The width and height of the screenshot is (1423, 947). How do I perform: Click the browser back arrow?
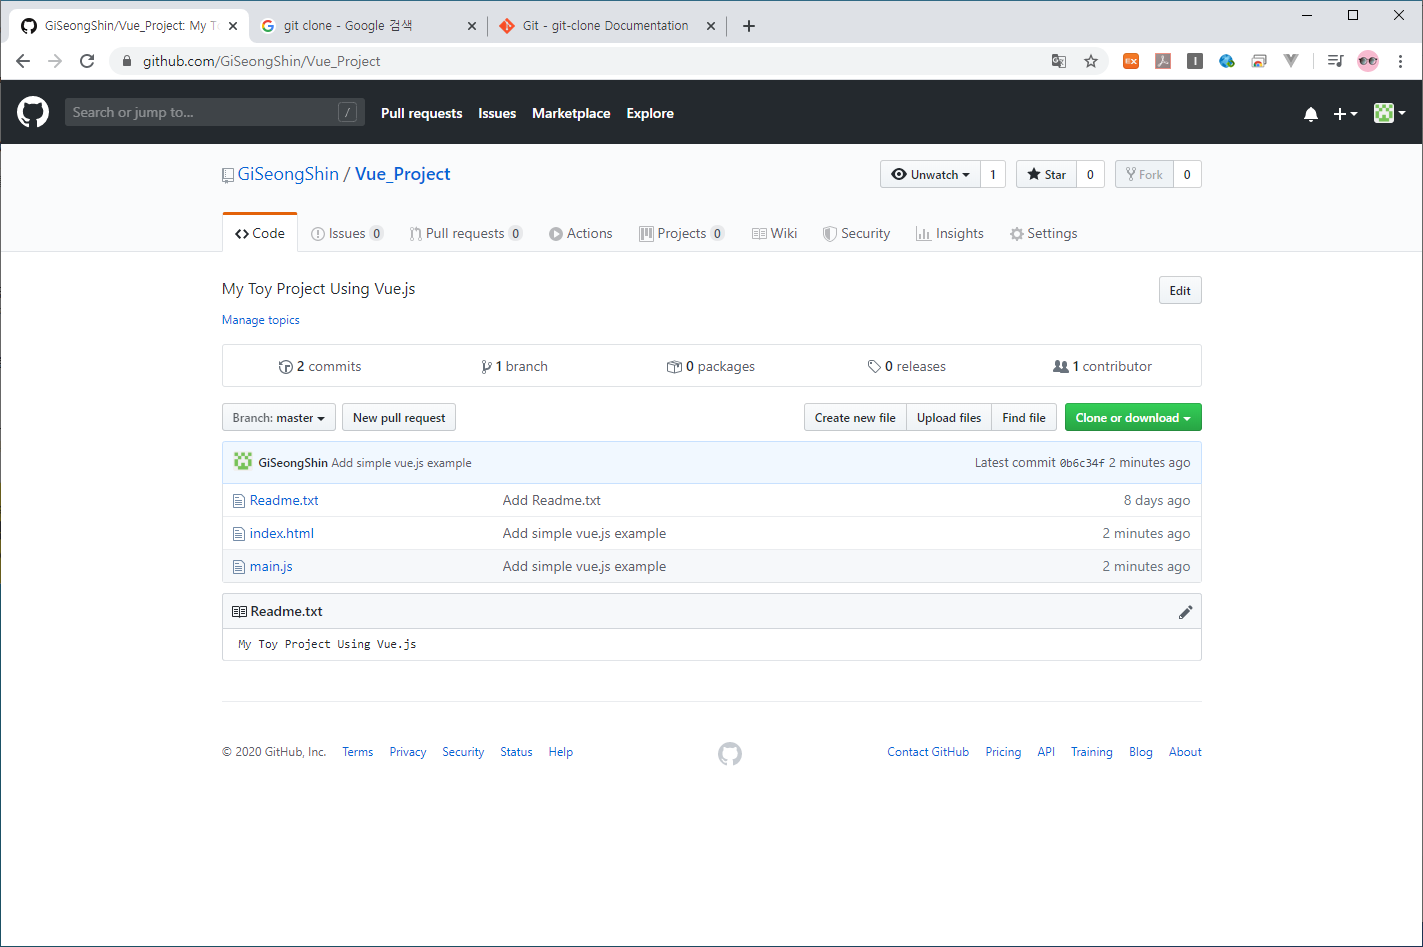pyautogui.click(x=23, y=61)
